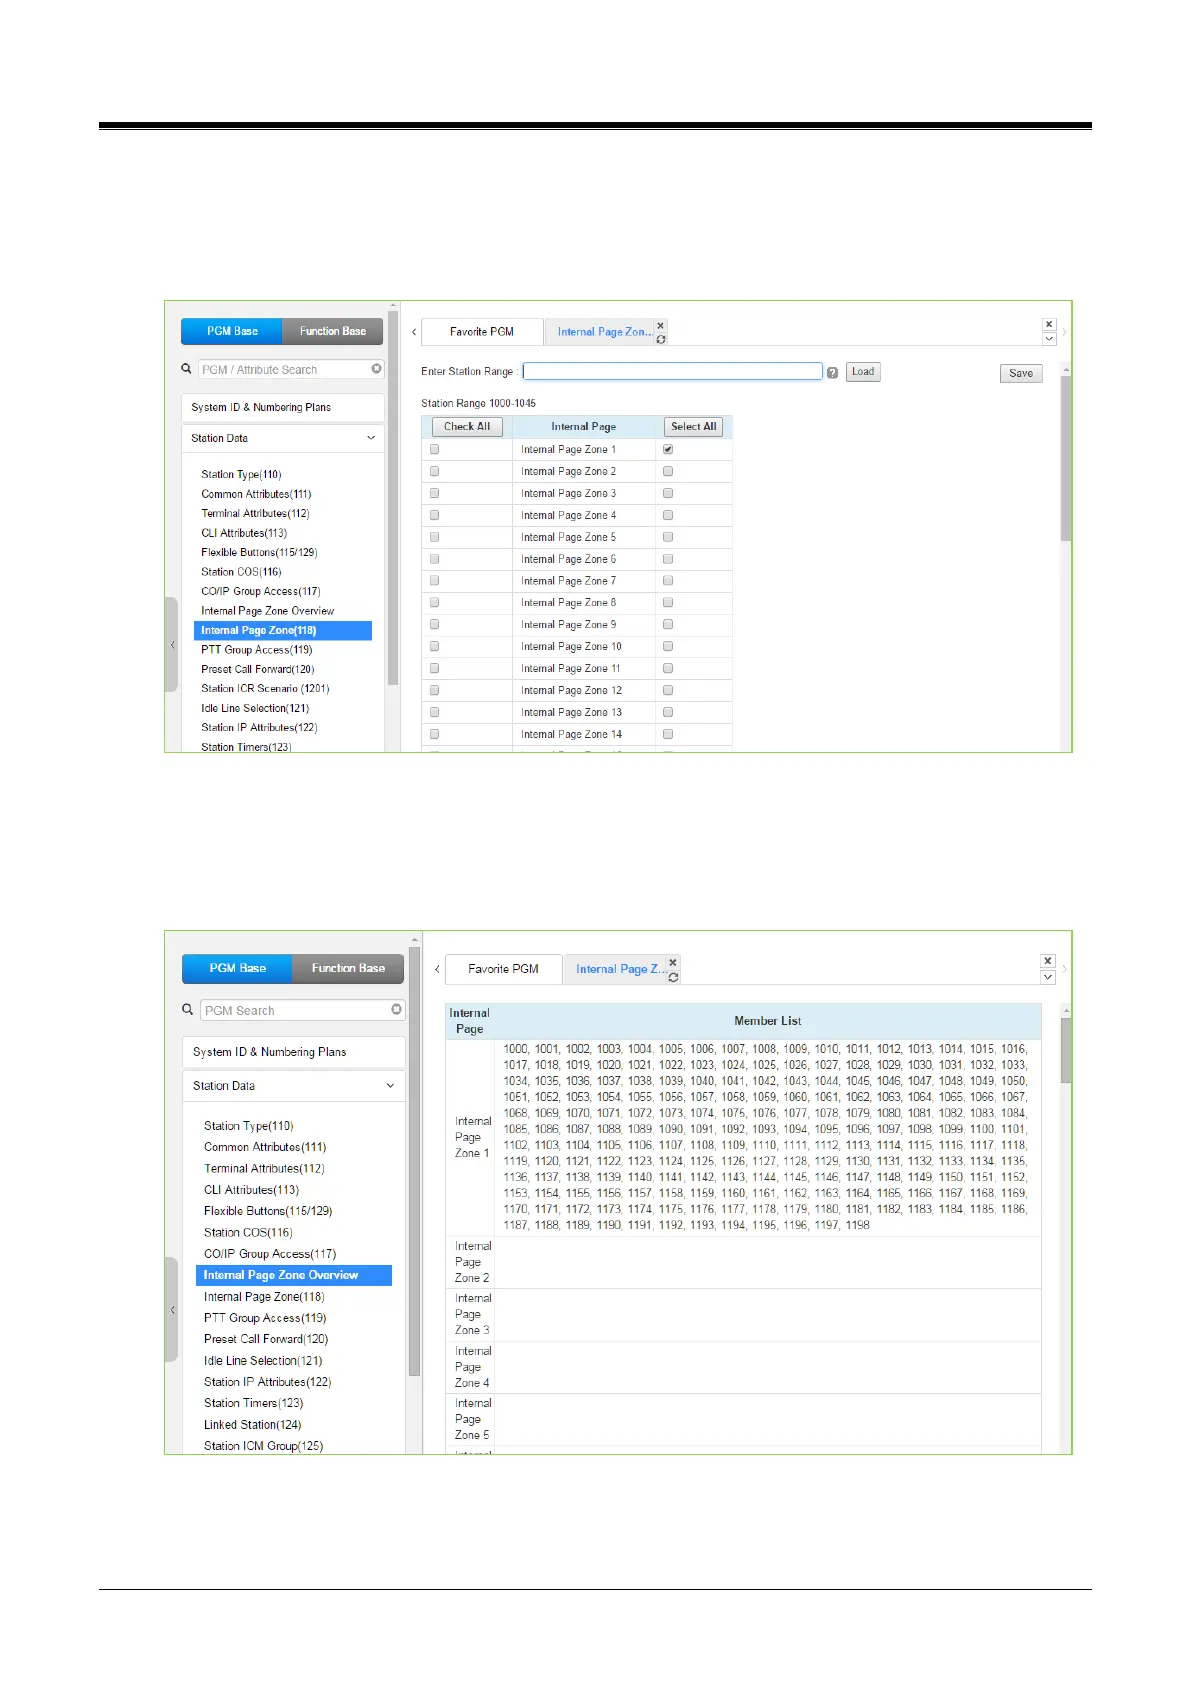Viewport: 1191px width, 1684px height.
Task: Click the search magnifier icon in upper screenshot
Action: (x=186, y=369)
